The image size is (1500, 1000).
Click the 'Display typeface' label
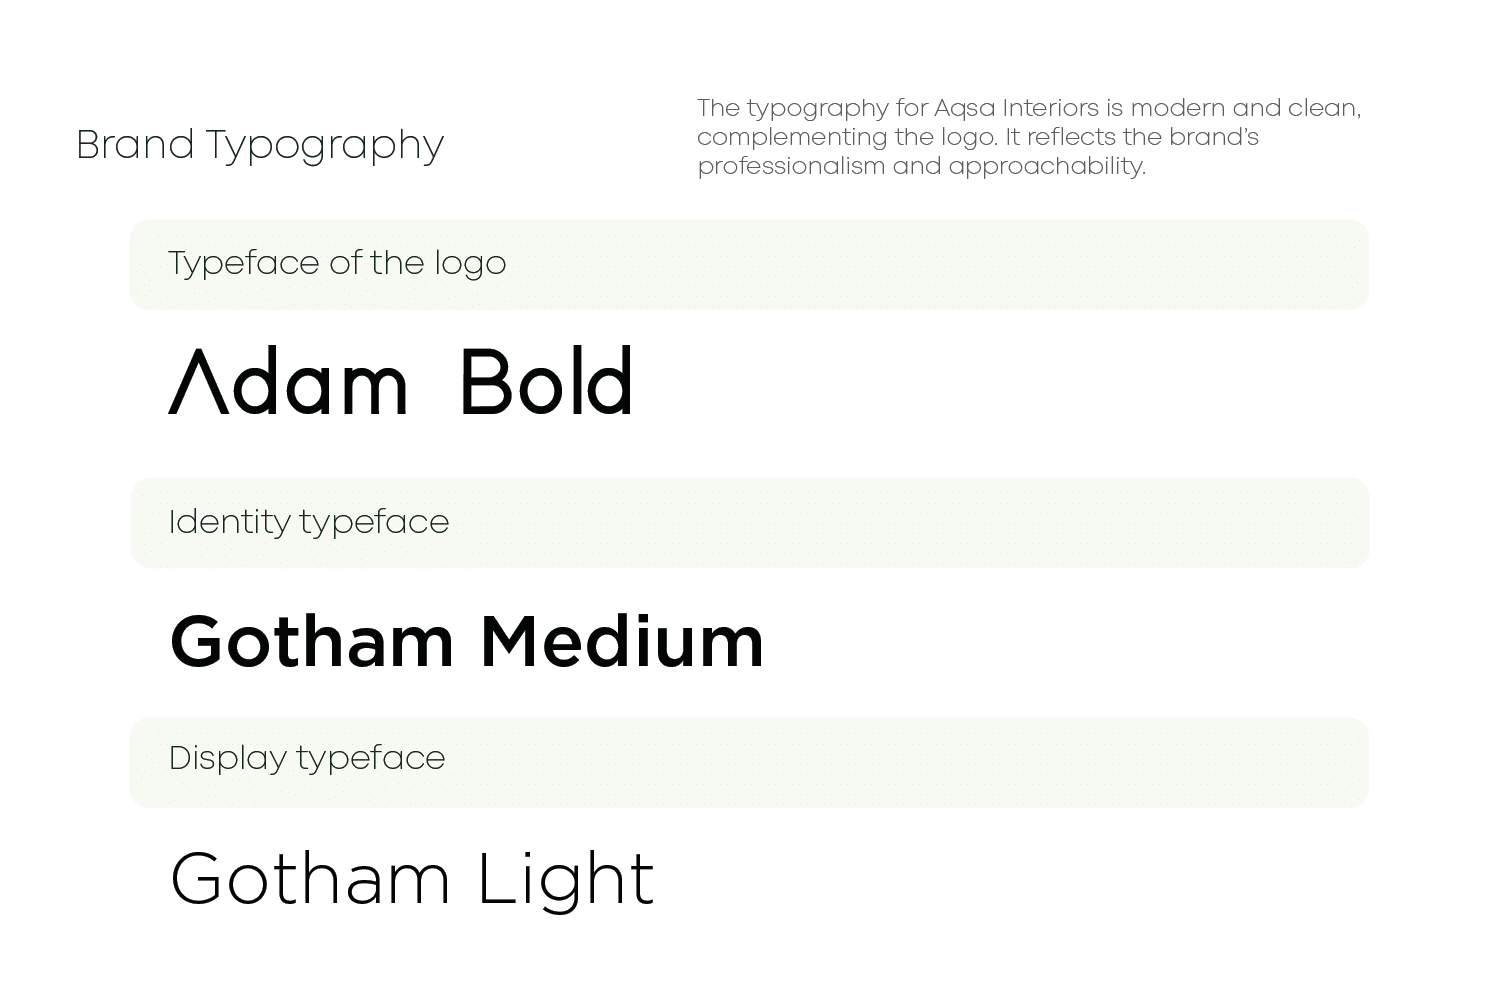307,759
